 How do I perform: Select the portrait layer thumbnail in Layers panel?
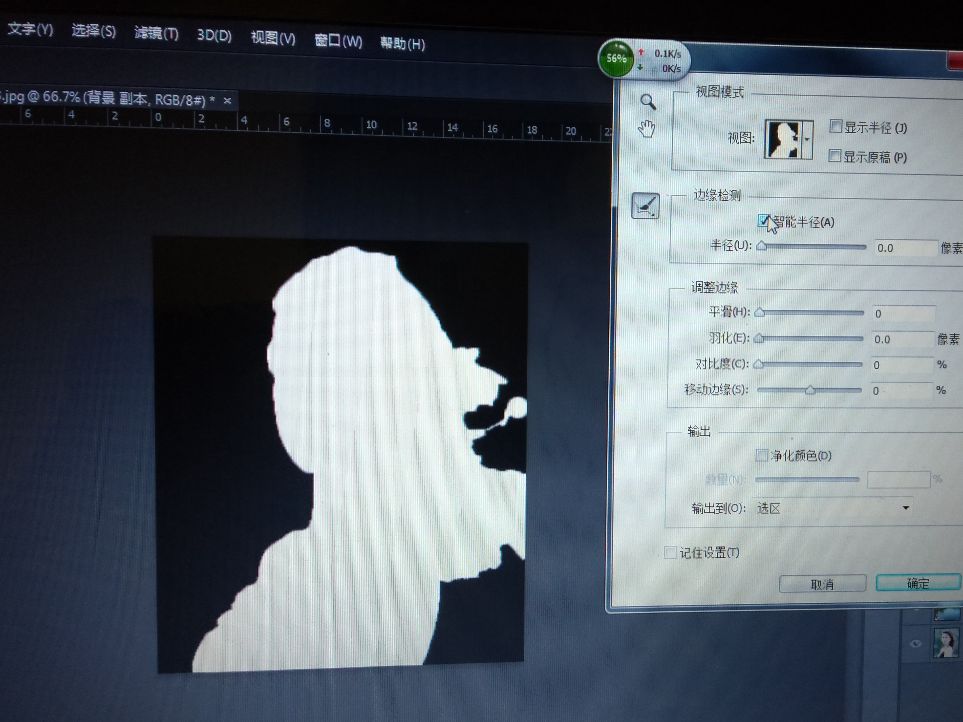click(x=945, y=643)
